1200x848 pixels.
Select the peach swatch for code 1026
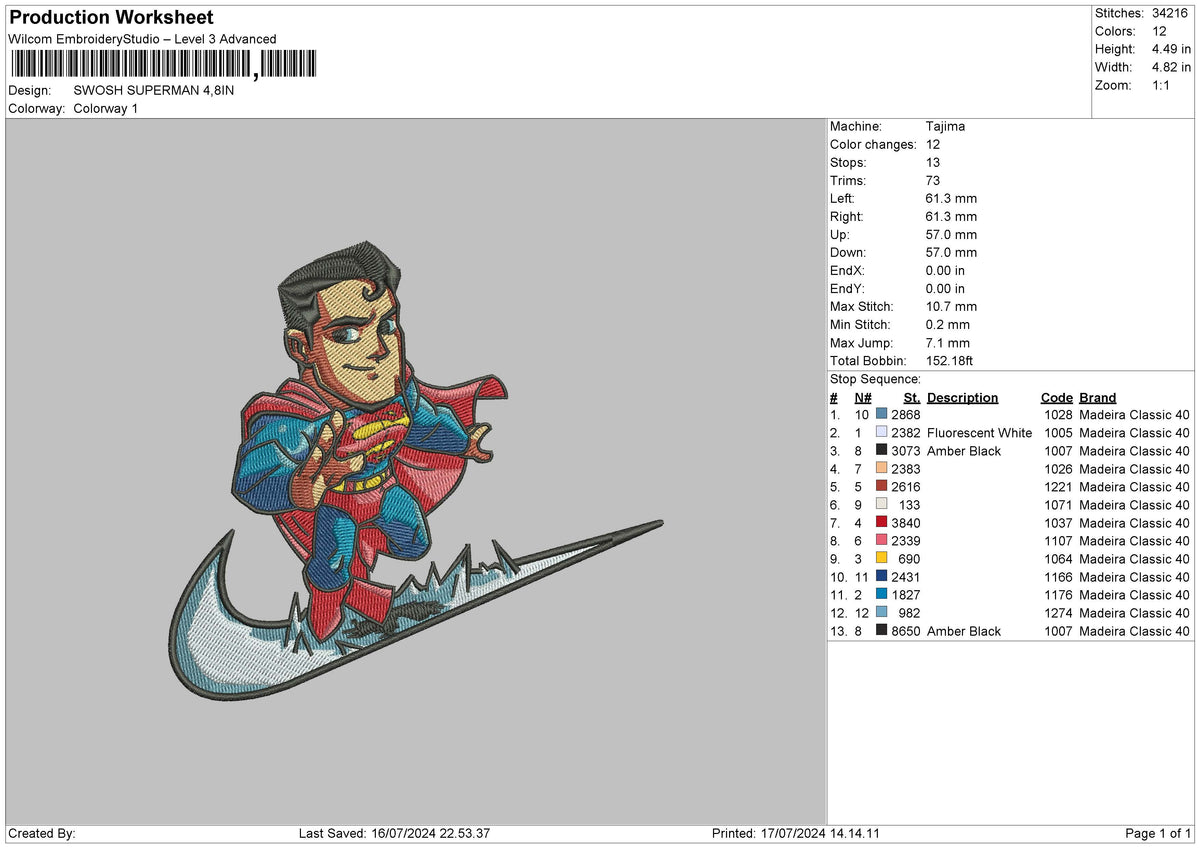(881, 469)
